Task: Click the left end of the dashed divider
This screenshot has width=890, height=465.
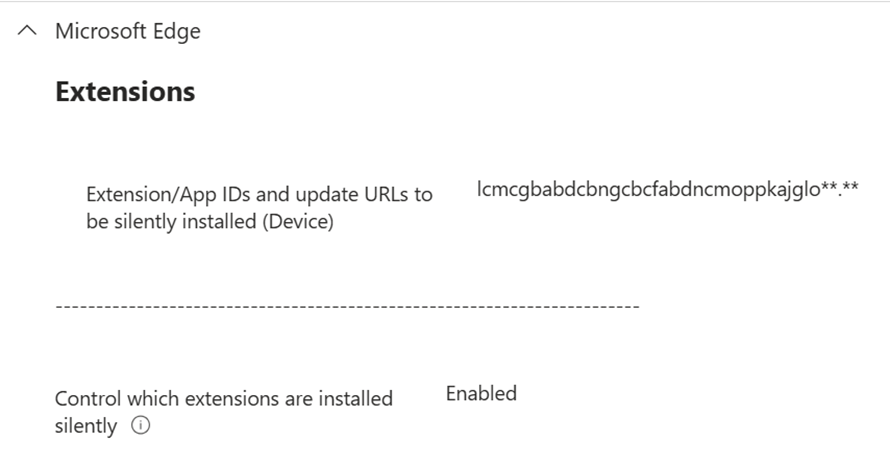Action: [60, 305]
